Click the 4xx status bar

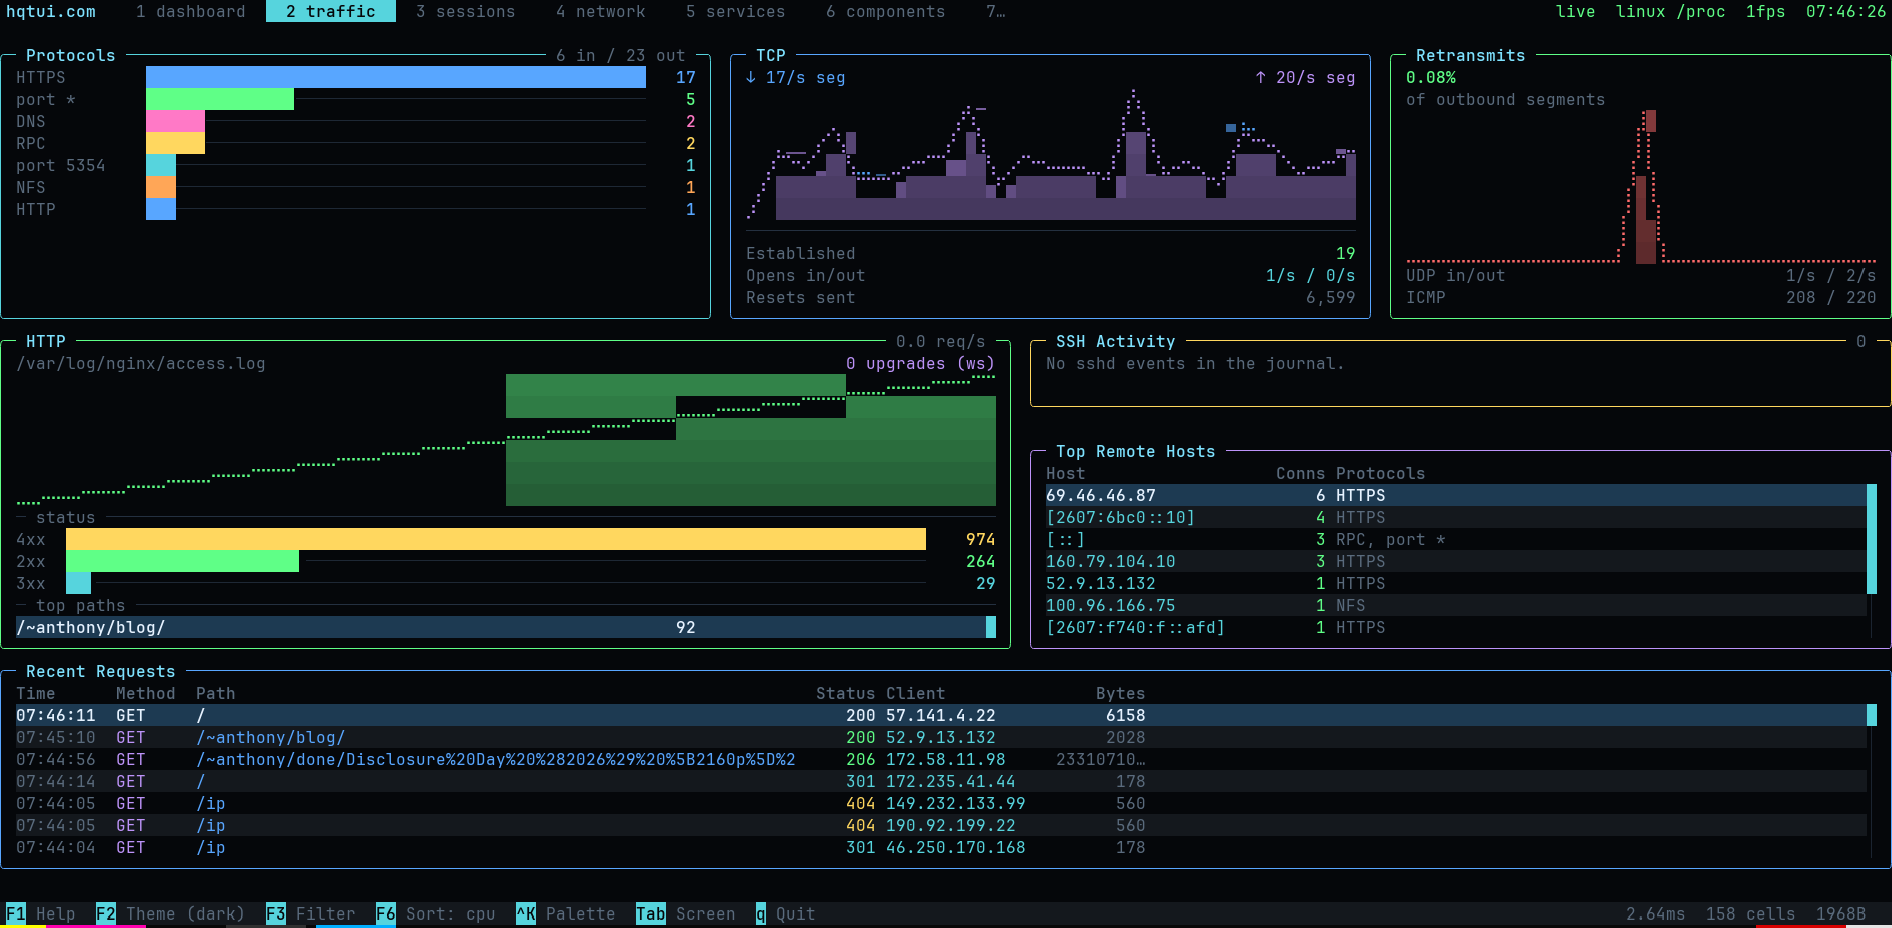pos(496,539)
